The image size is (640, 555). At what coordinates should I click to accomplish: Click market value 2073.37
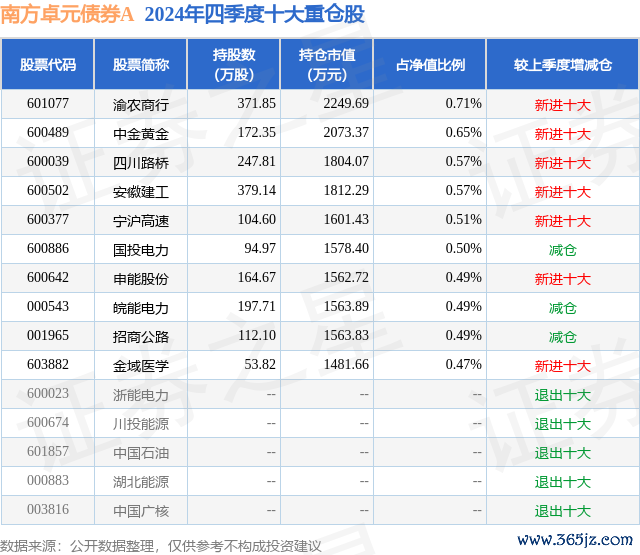346,133
